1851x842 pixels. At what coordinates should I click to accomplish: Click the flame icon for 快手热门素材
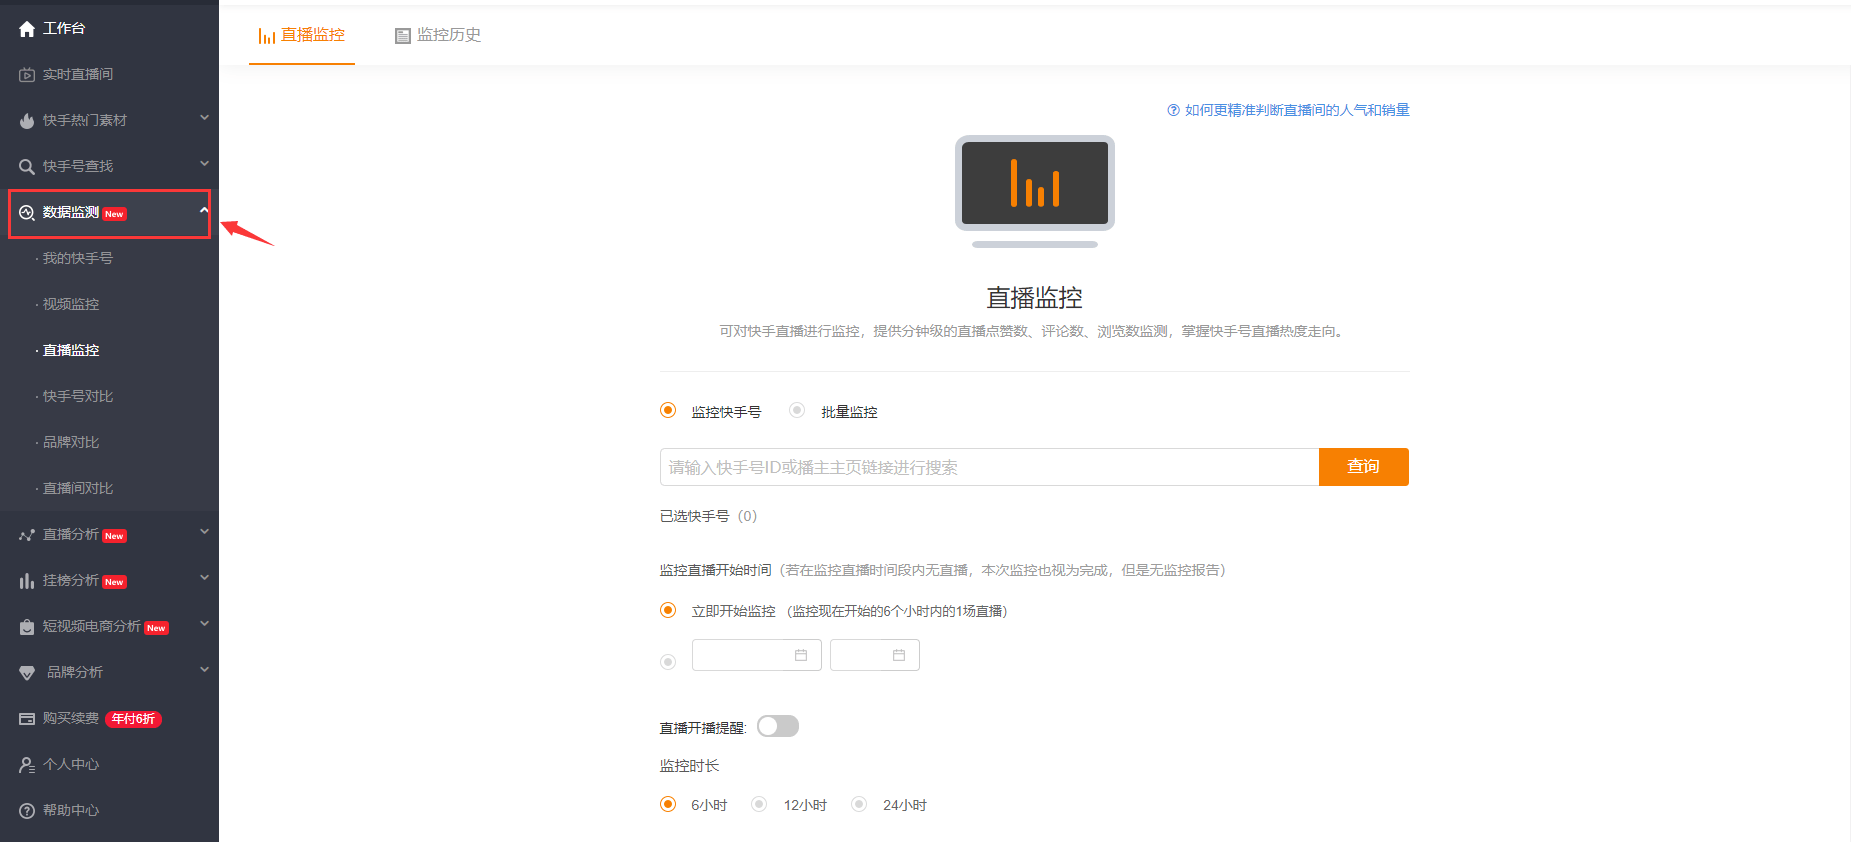(x=27, y=121)
